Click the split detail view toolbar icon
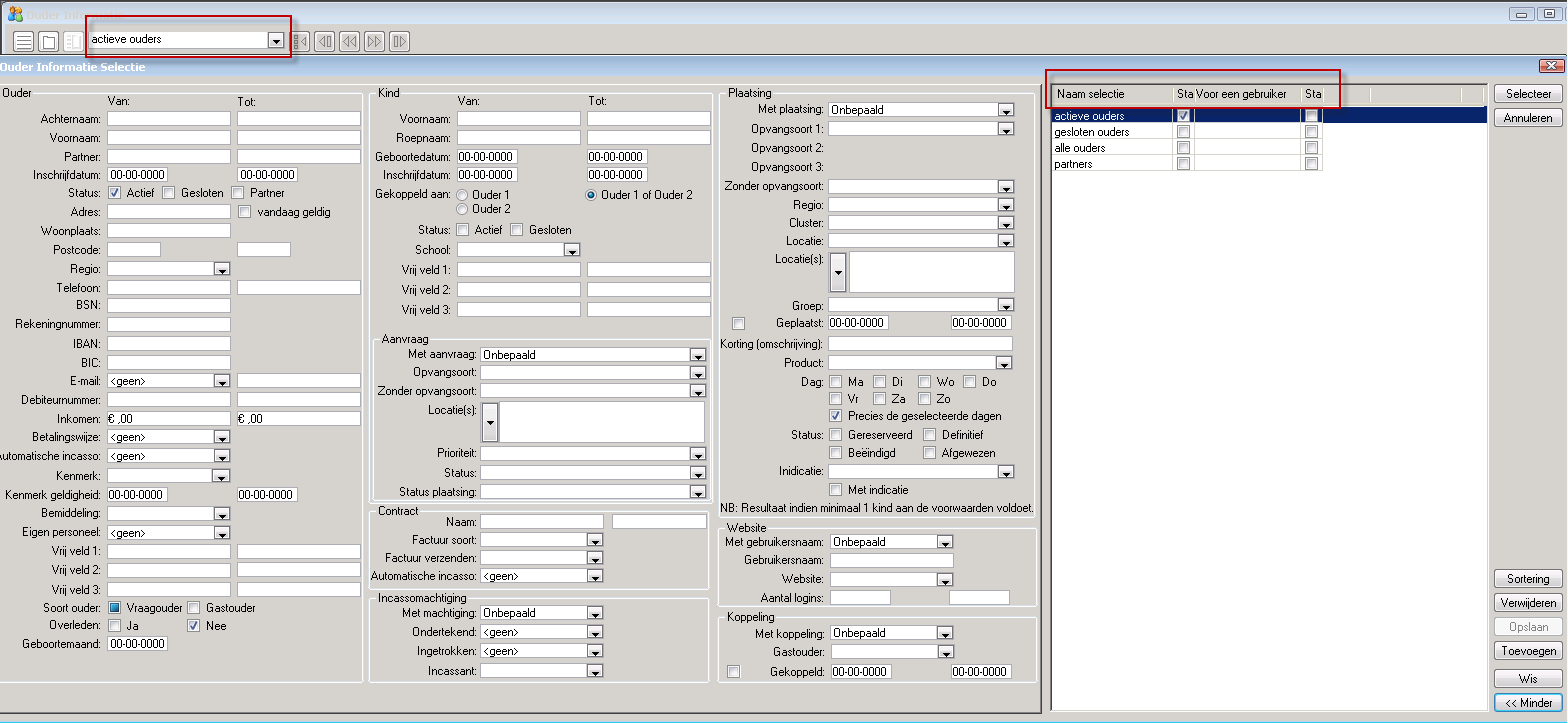 point(73,41)
